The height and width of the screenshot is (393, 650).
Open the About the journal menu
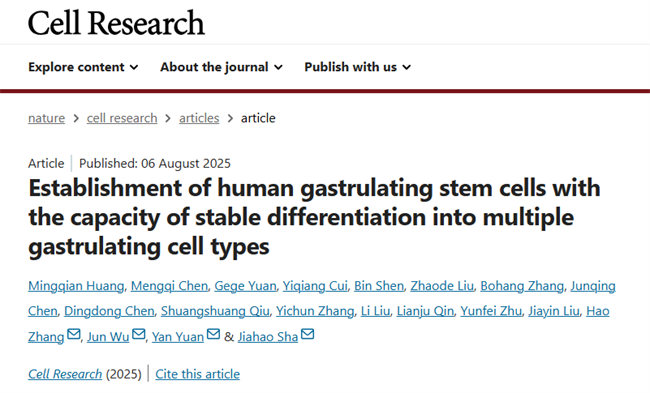click(221, 67)
